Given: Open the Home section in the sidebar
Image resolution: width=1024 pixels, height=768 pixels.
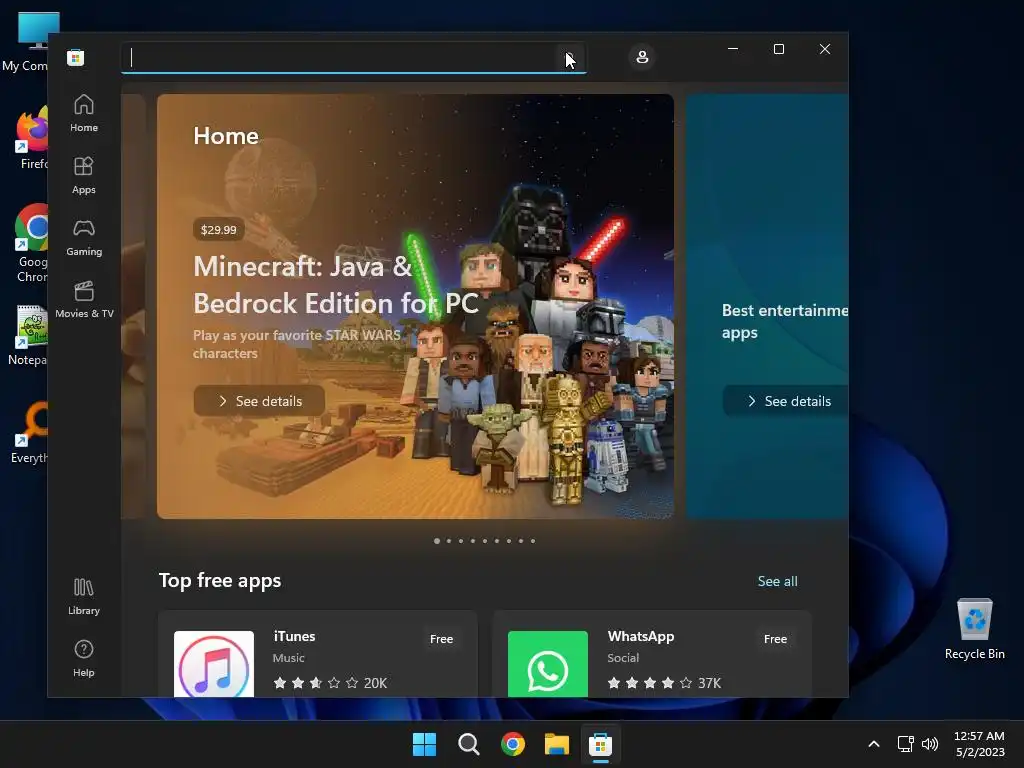Looking at the screenshot, I should (x=84, y=113).
